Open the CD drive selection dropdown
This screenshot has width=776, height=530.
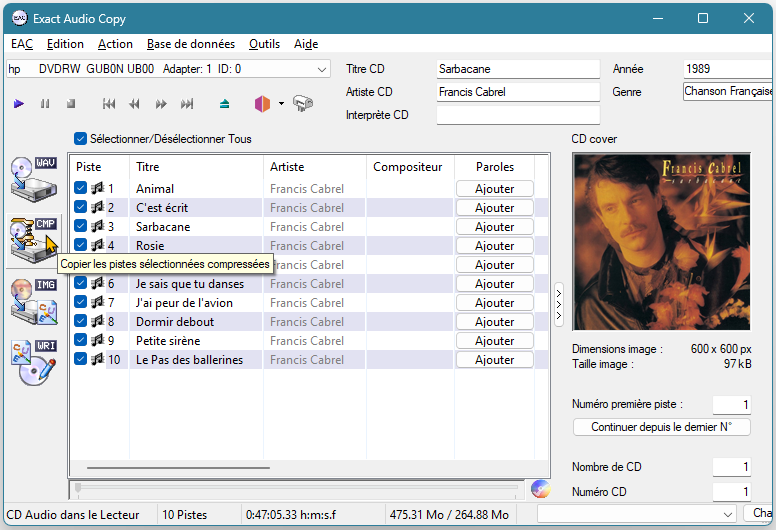(321, 69)
